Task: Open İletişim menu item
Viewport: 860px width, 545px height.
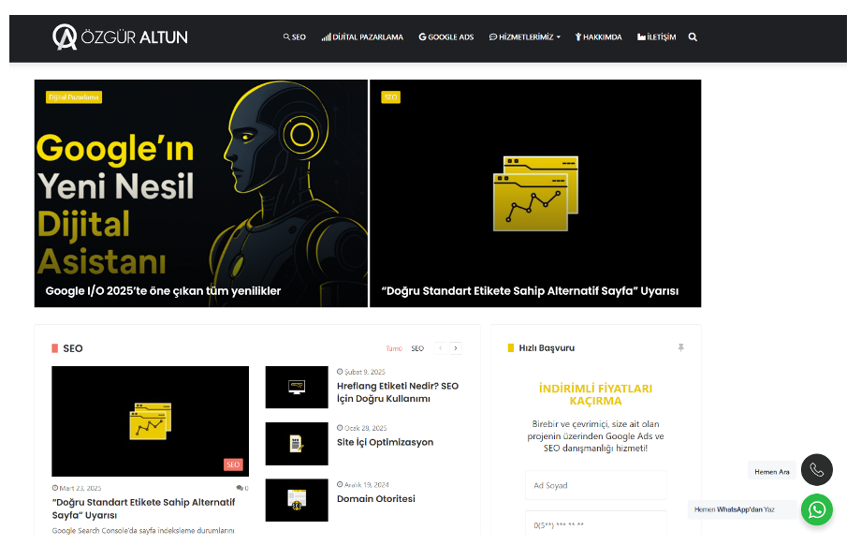Action: pyautogui.click(x=657, y=37)
